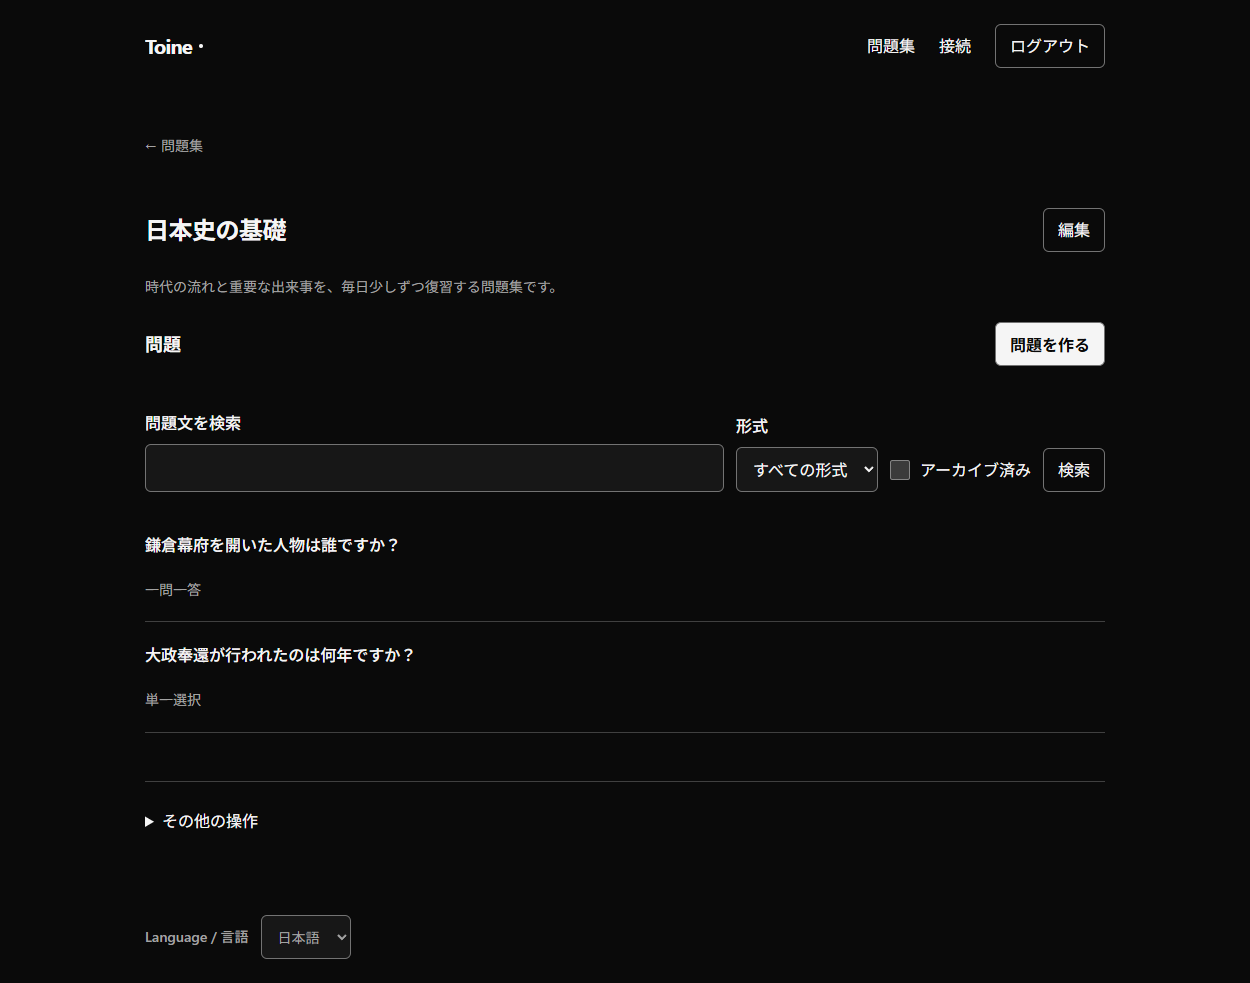The height and width of the screenshot is (983, 1250).
Task: Open the Toine home logo
Action: (174, 47)
